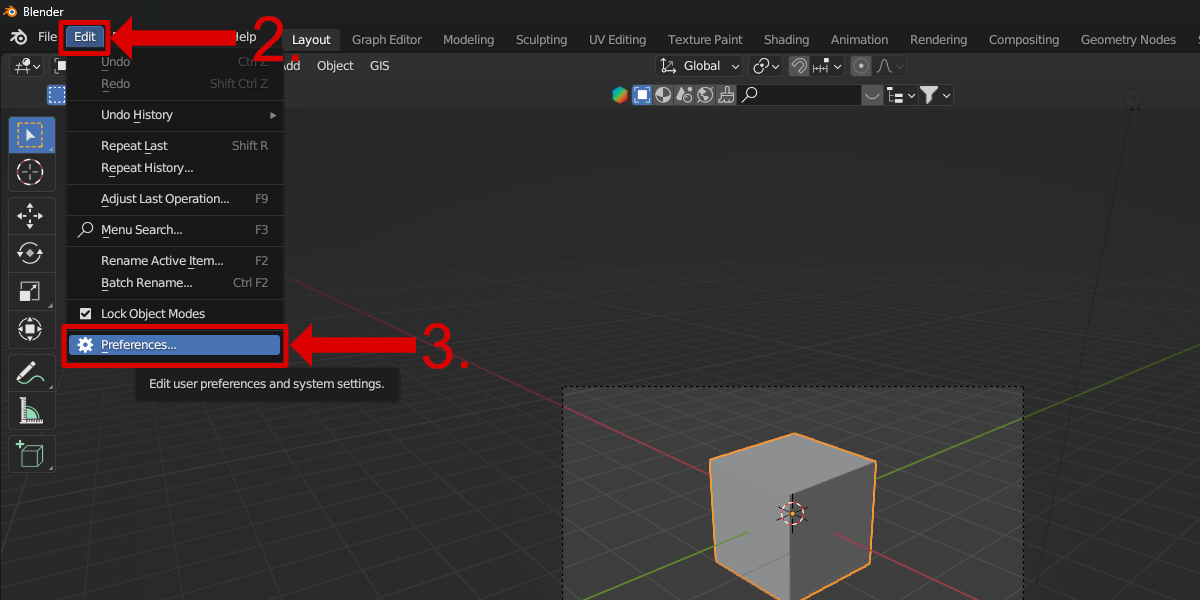Image resolution: width=1200 pixels, height=600 pixels.
Task: Click the paint brush icon
Action: click(727, 95)
